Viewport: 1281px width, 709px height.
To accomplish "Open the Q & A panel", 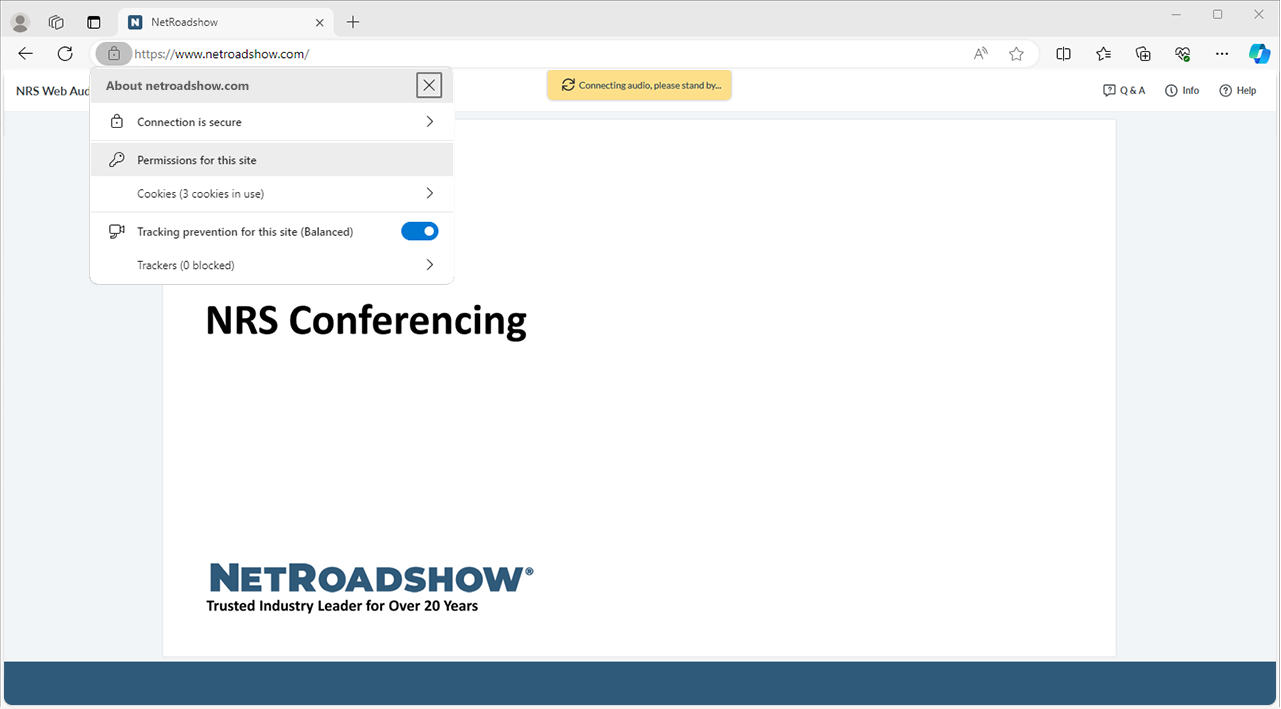I will [1124, 90].
